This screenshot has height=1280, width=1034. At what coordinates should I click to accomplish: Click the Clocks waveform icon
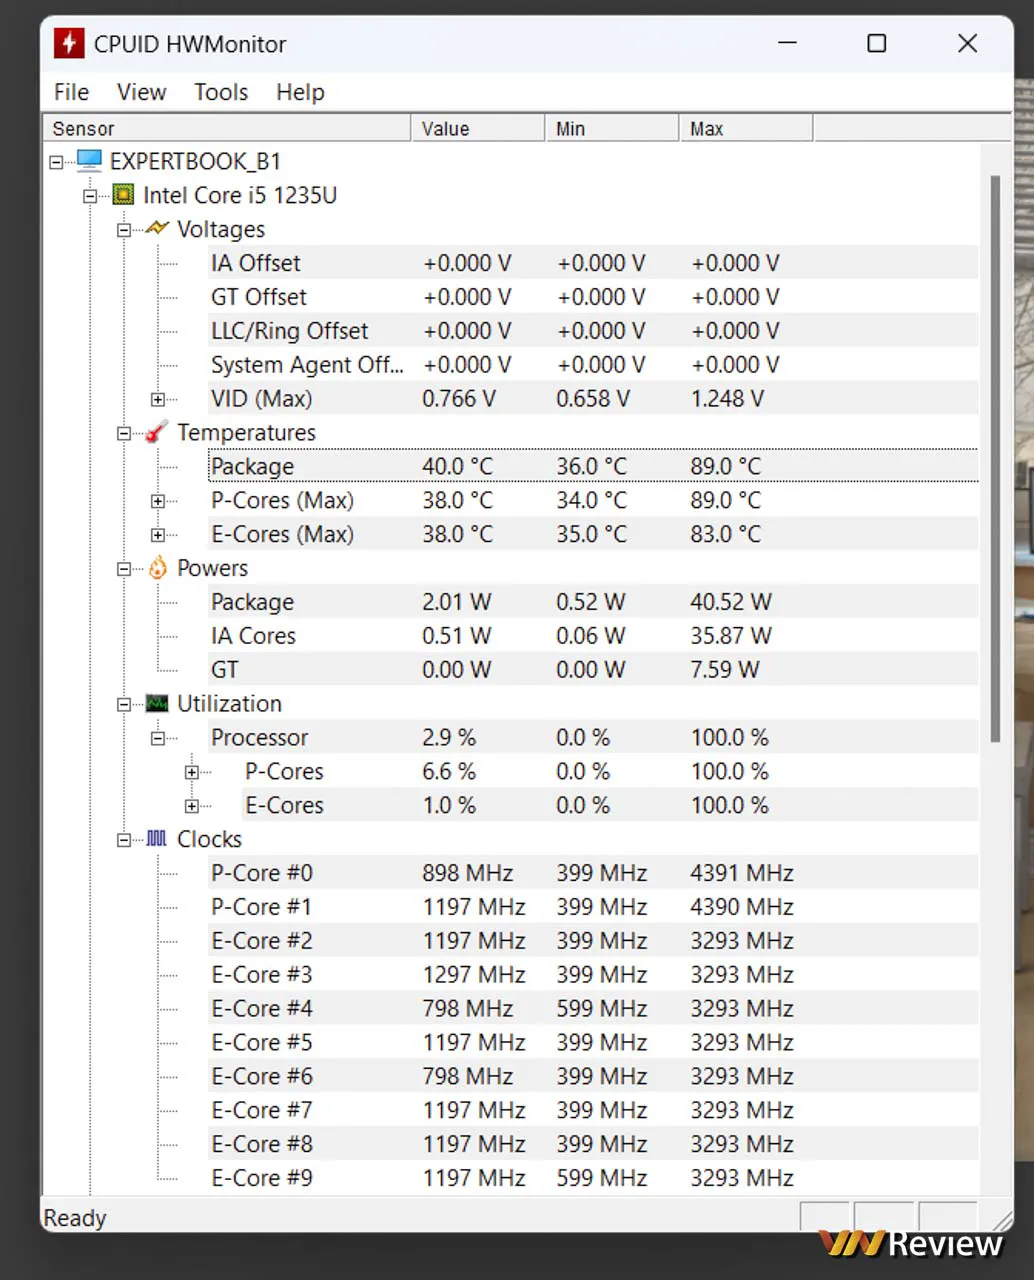(x=157, y=839)
